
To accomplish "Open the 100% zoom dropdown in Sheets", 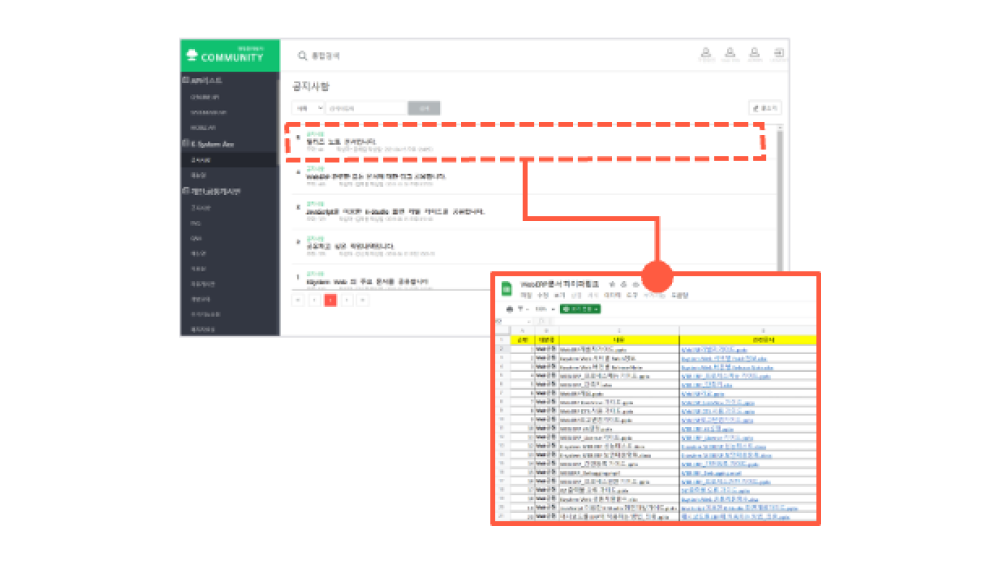I will (544, 309).
